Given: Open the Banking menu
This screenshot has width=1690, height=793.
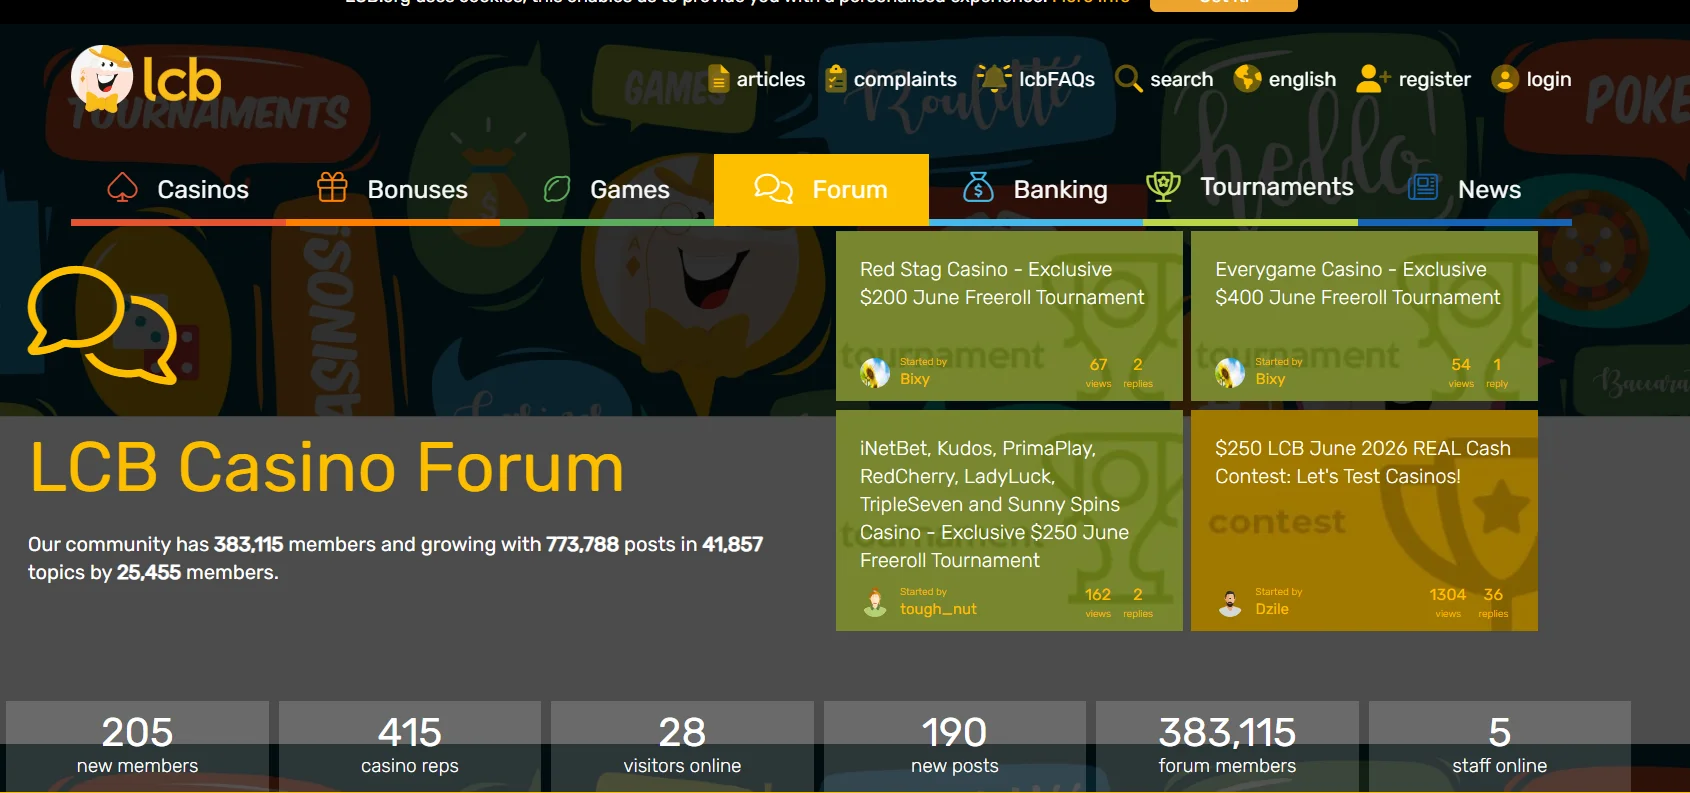Looking at the screenshot, I should tap(1036, 189).
